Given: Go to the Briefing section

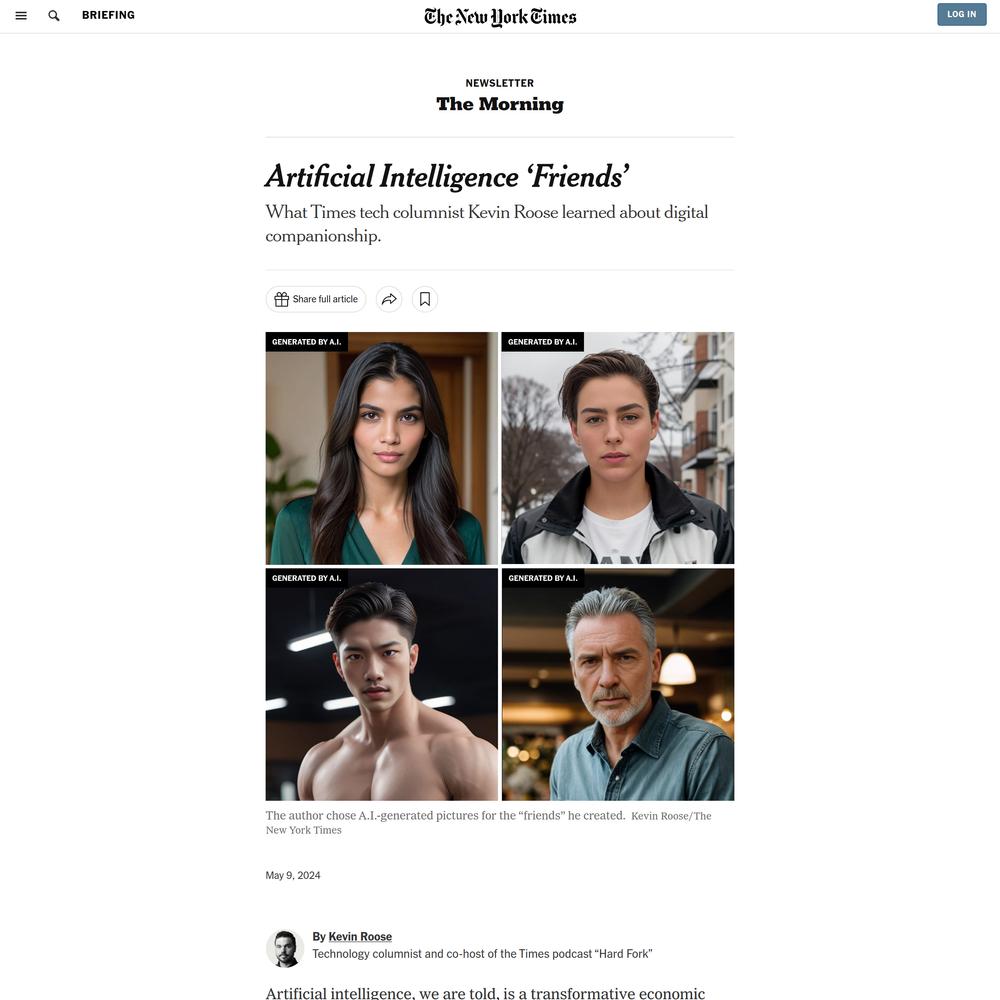Looking at the screenshot, I should [x=108, y=15].
